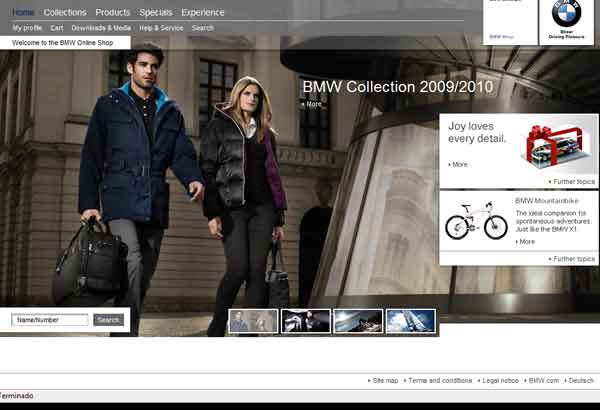Expand More under BMW Collection 2009/2010

[x=314, y=104]
